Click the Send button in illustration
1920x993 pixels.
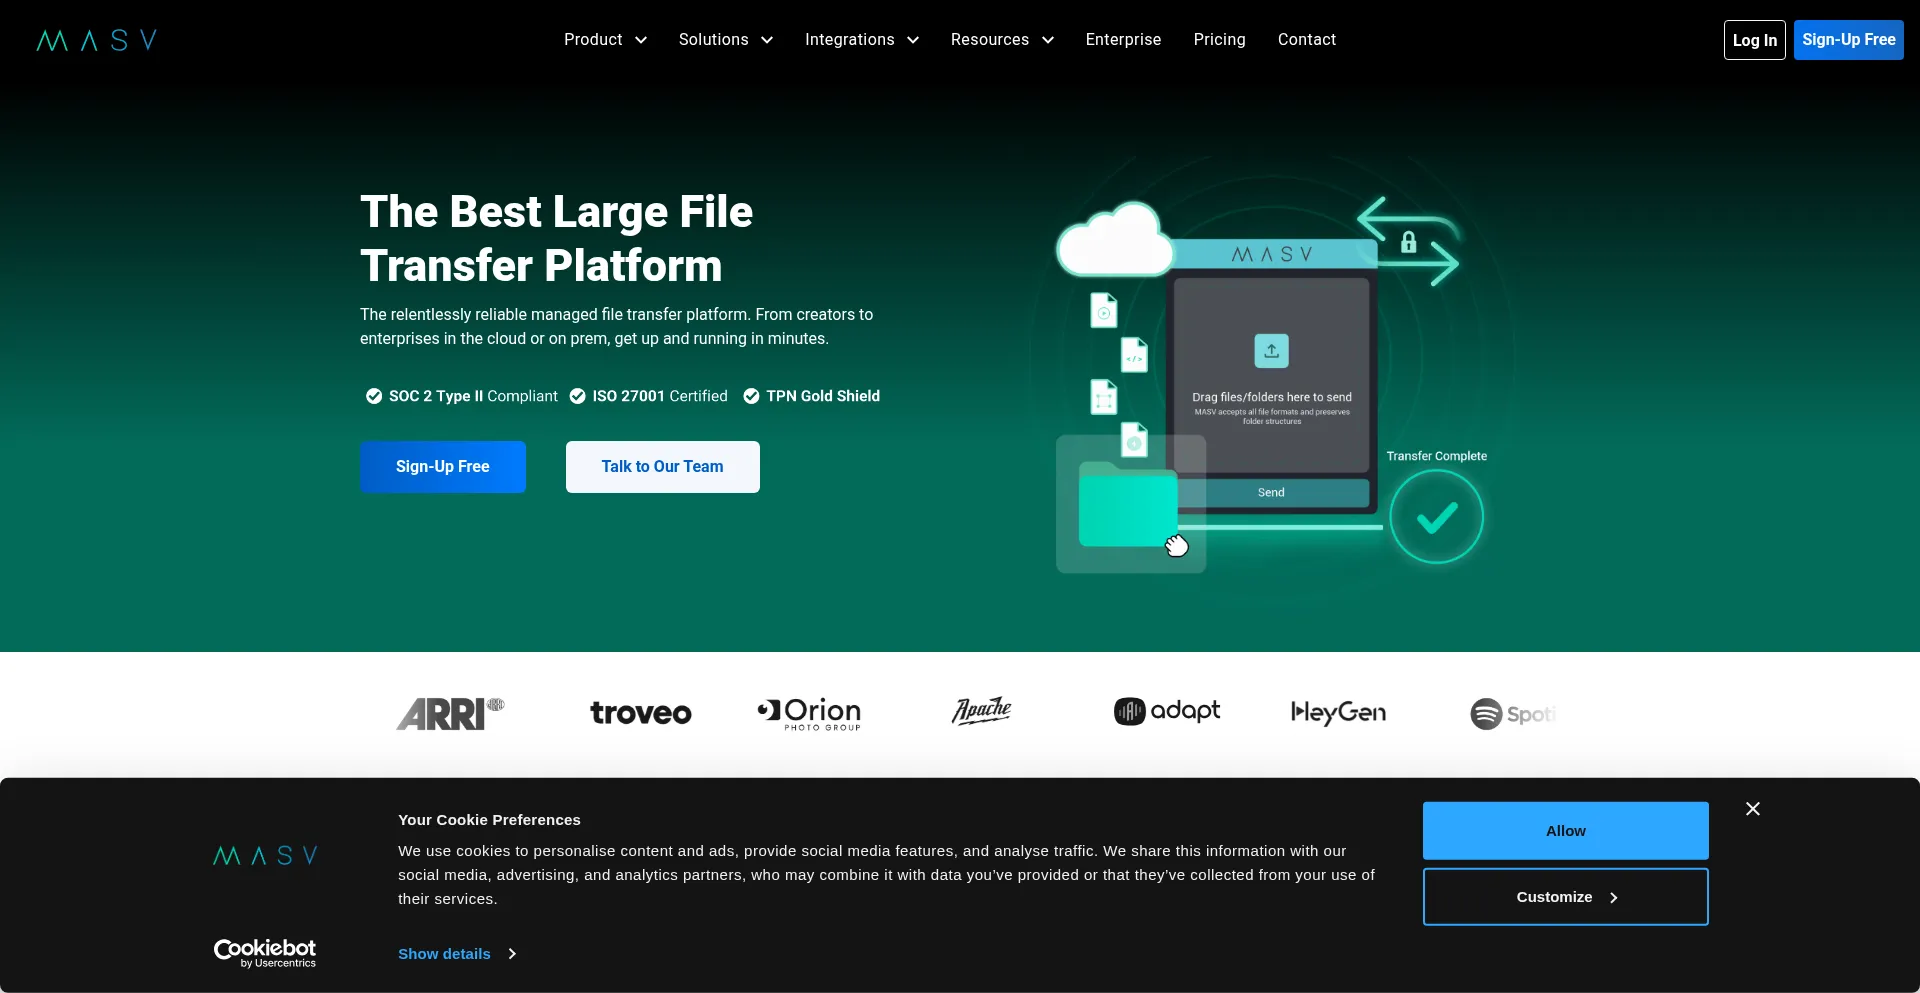tap(1271, 493)
